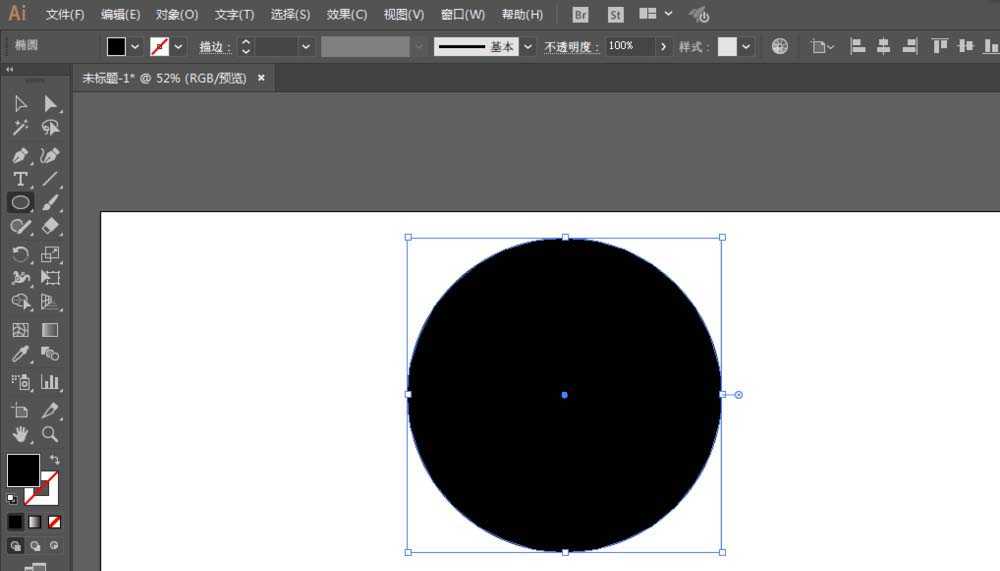1000x571 pixels.
Task: Swap fill and stroke colors
Action: point(54,459)
